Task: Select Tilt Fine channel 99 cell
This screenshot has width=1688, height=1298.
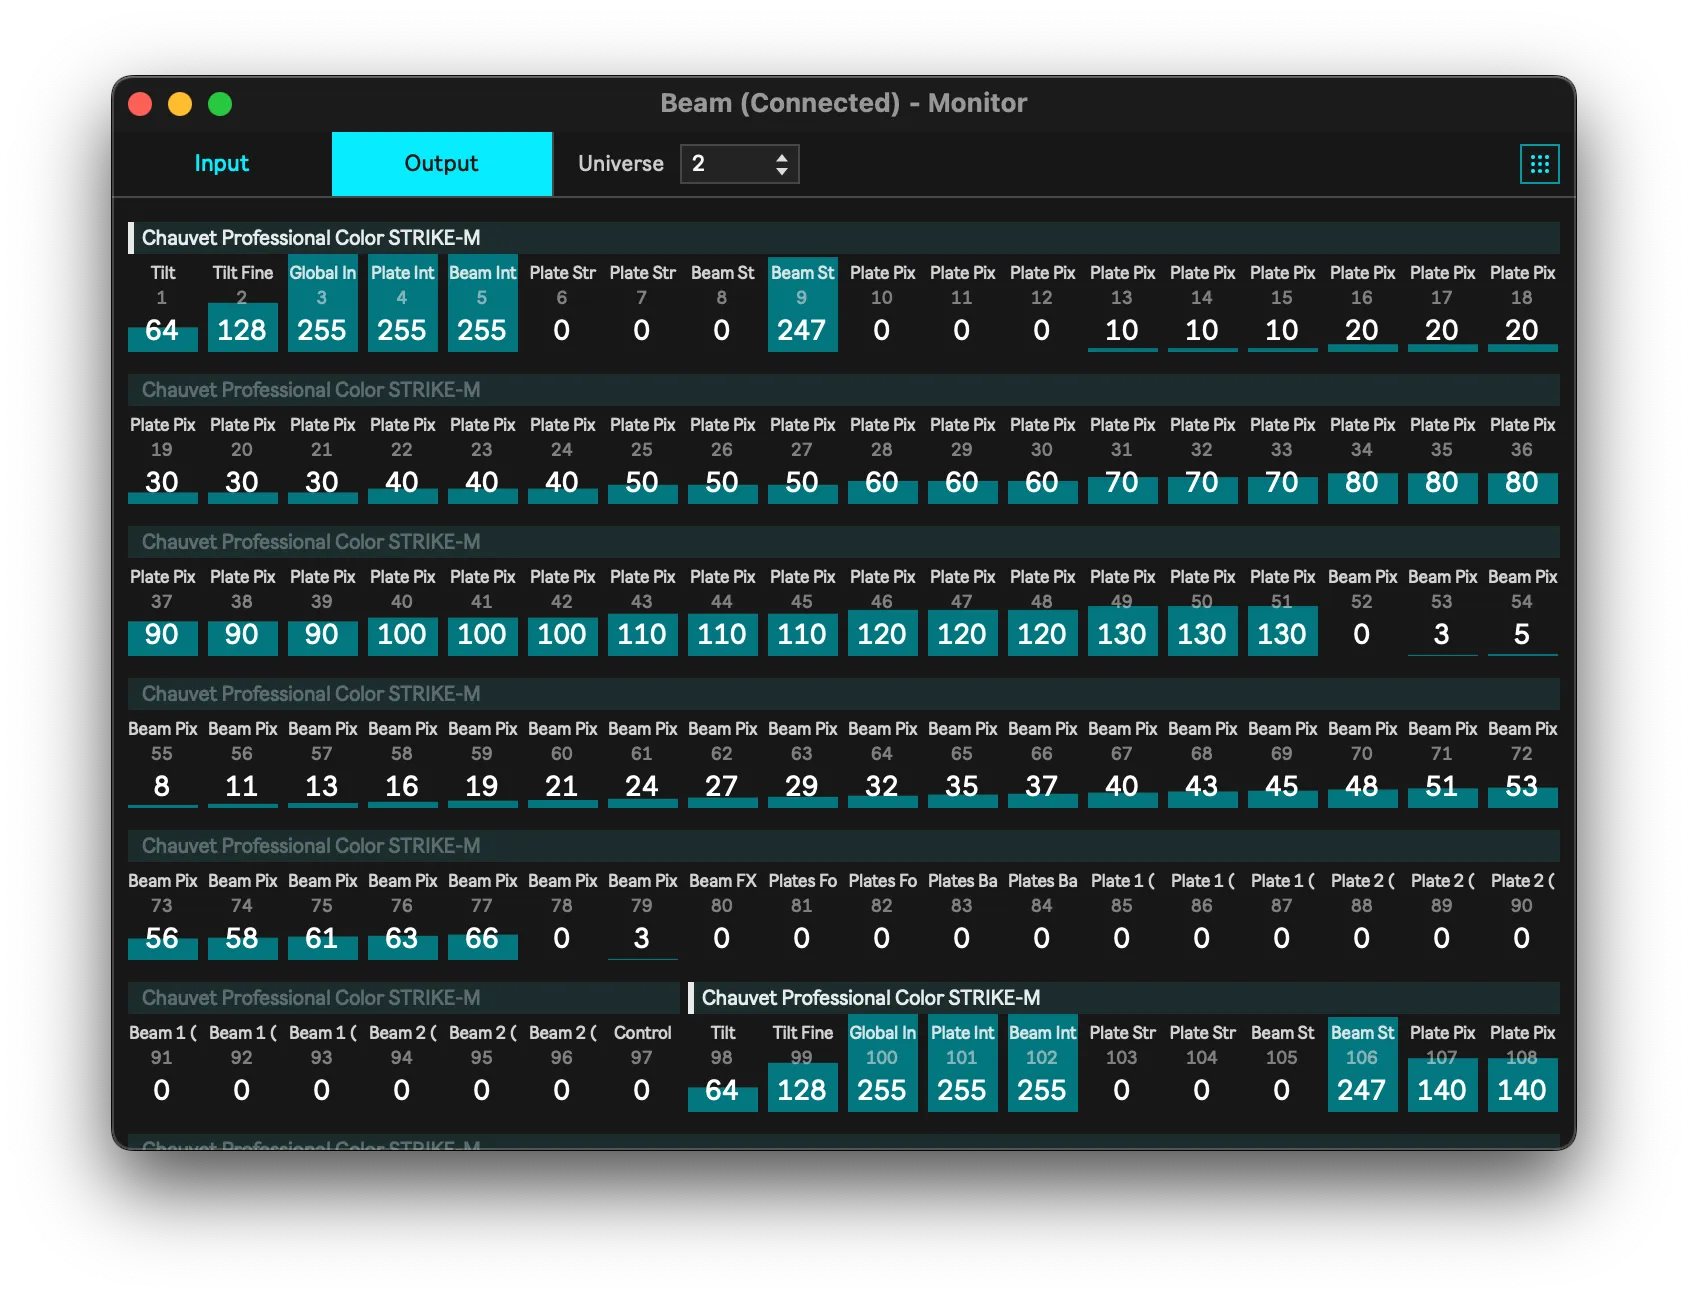Action: pos(802,1065)
